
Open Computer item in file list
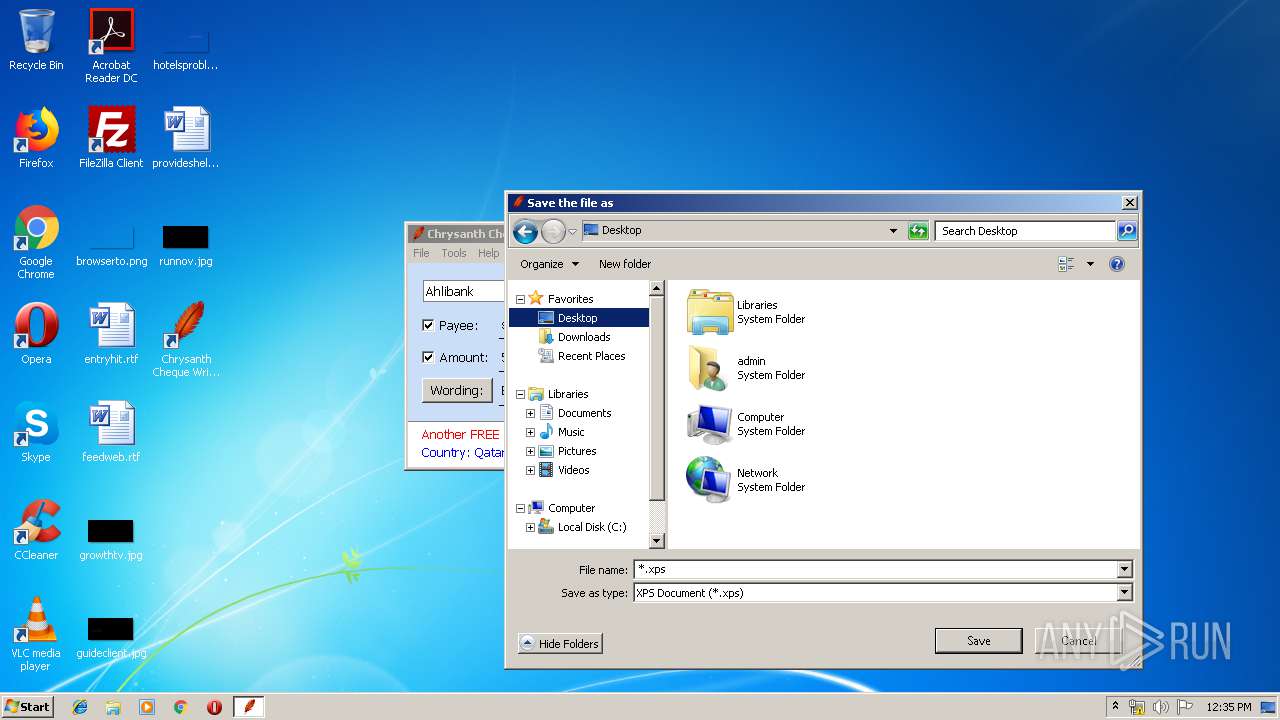pos(746,424)
